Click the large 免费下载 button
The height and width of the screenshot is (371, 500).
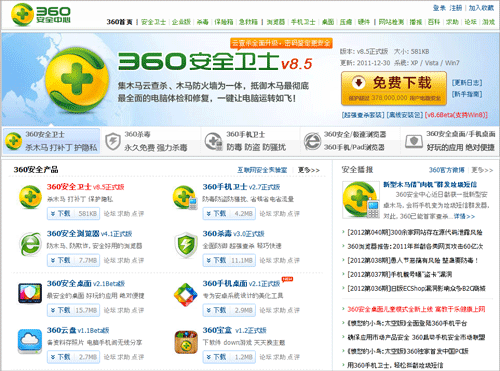394,88
